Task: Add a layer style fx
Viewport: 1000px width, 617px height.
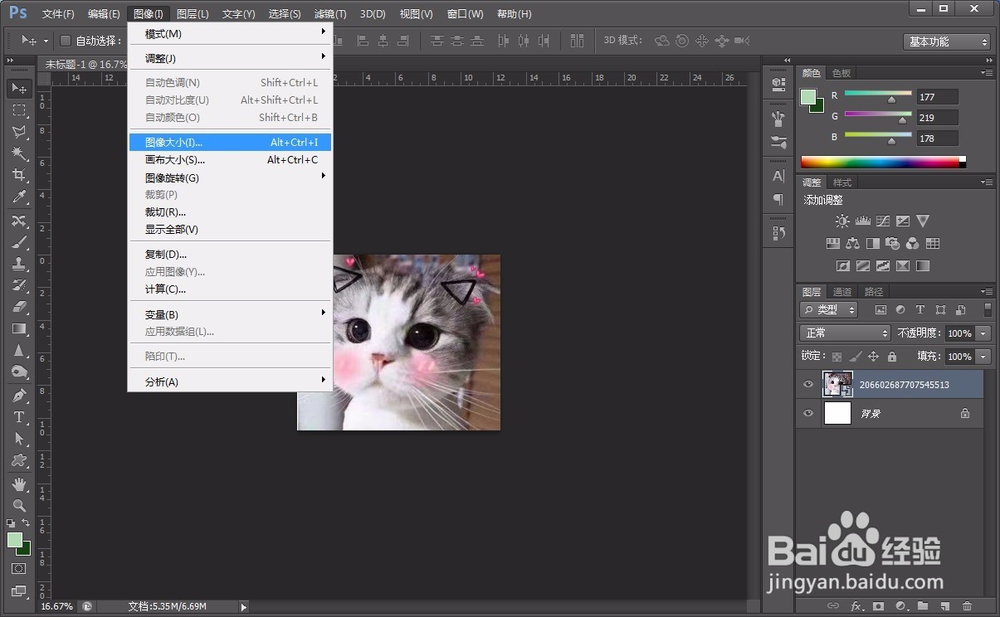Action: pyautogui.click(x=857, y=606)
